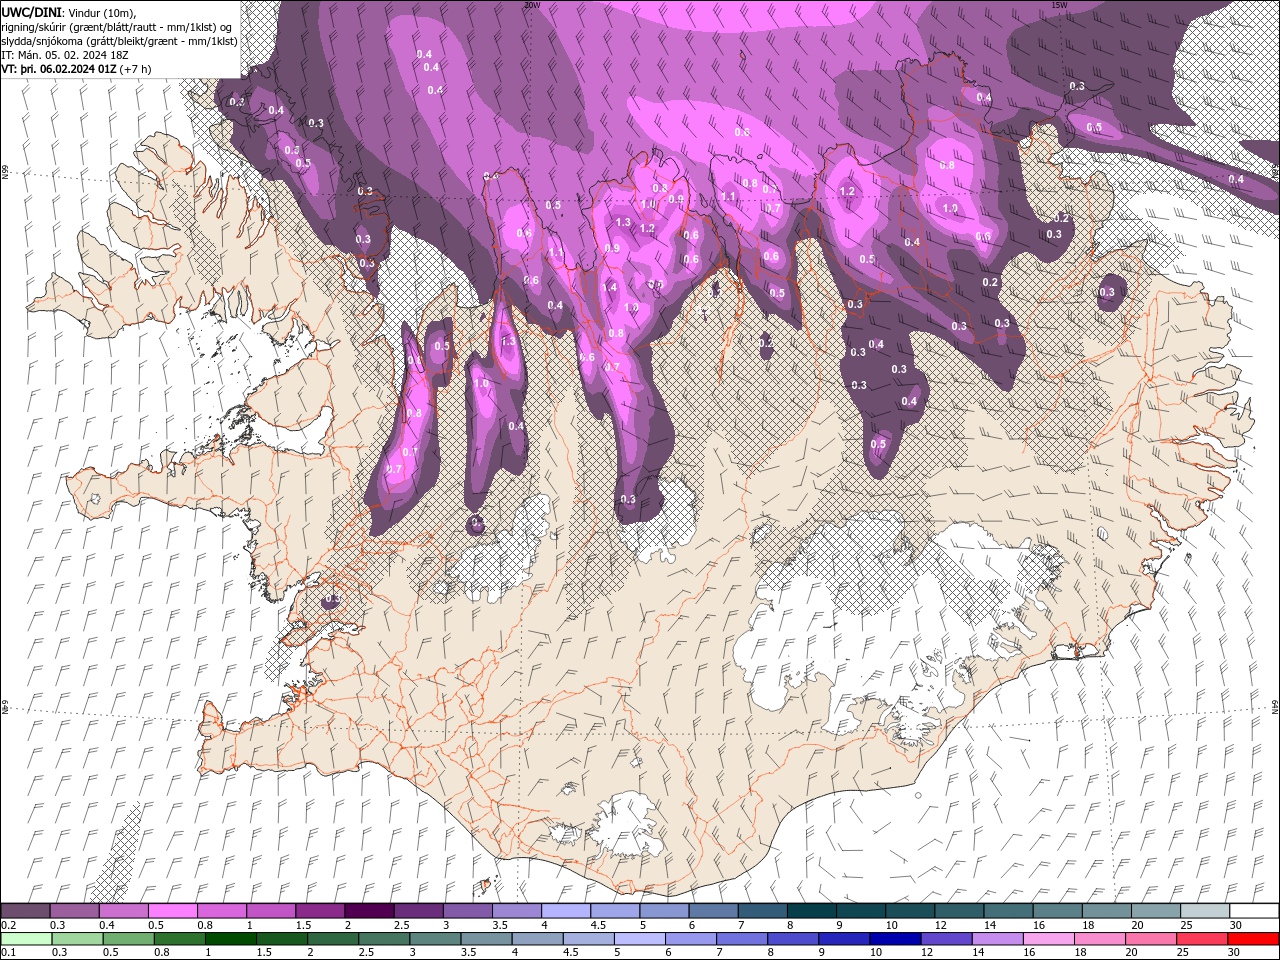Click the deep blue lower swatch labeled 10
The width and height of the screenshot is (1280, 960).
(x=894, y=939)
